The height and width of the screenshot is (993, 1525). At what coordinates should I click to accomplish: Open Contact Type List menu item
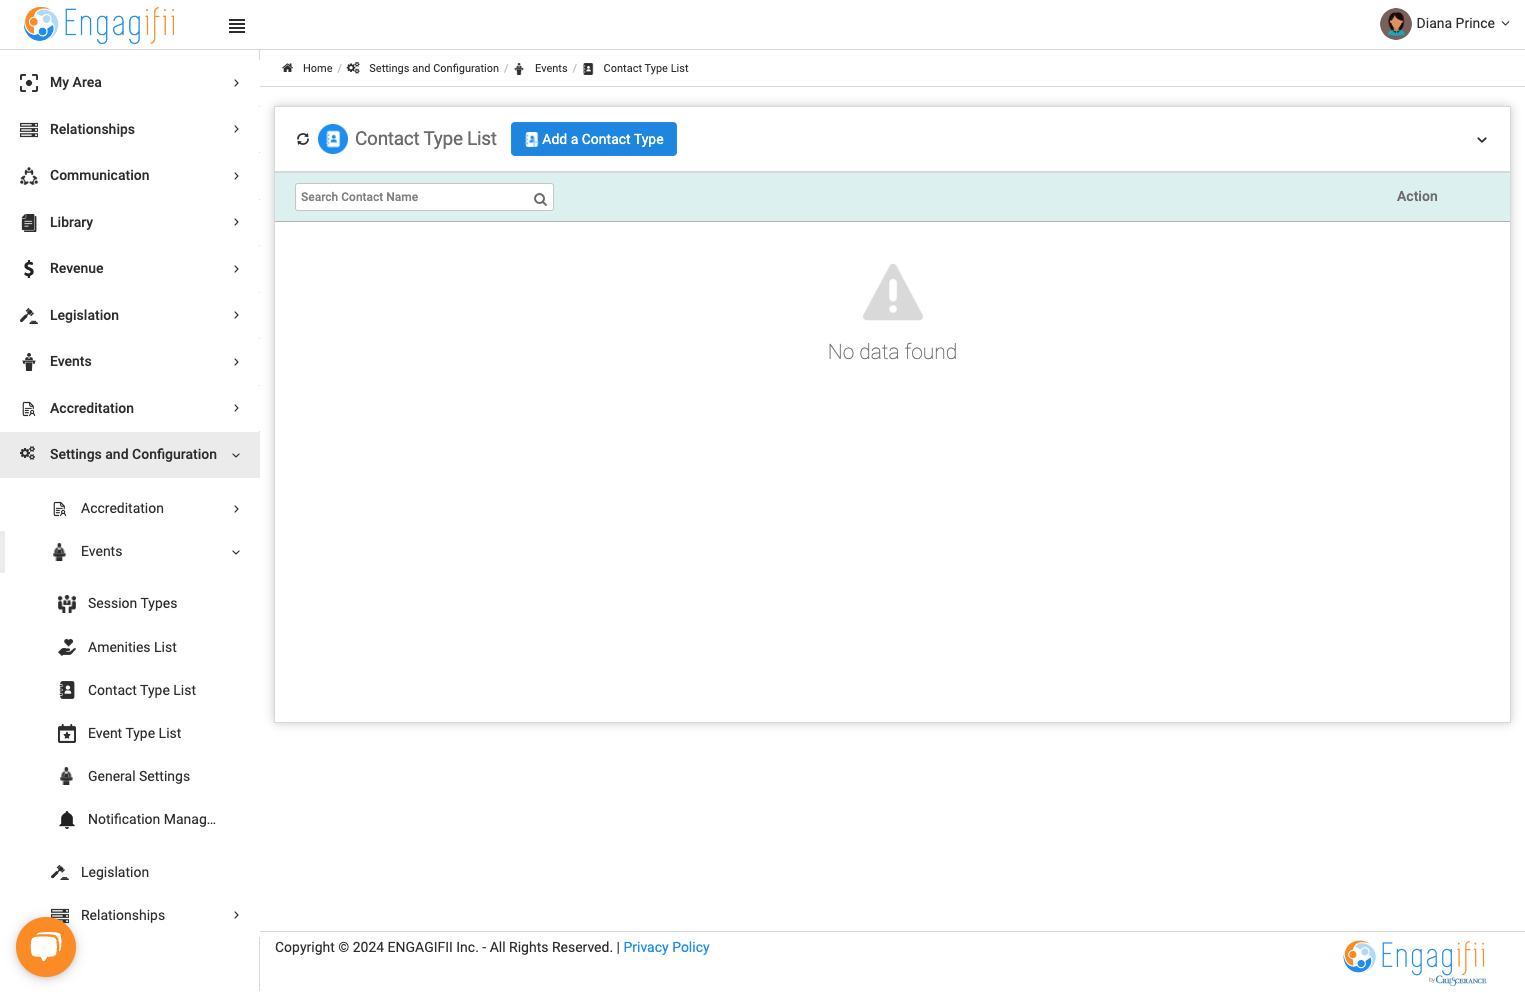pos(142,690)
